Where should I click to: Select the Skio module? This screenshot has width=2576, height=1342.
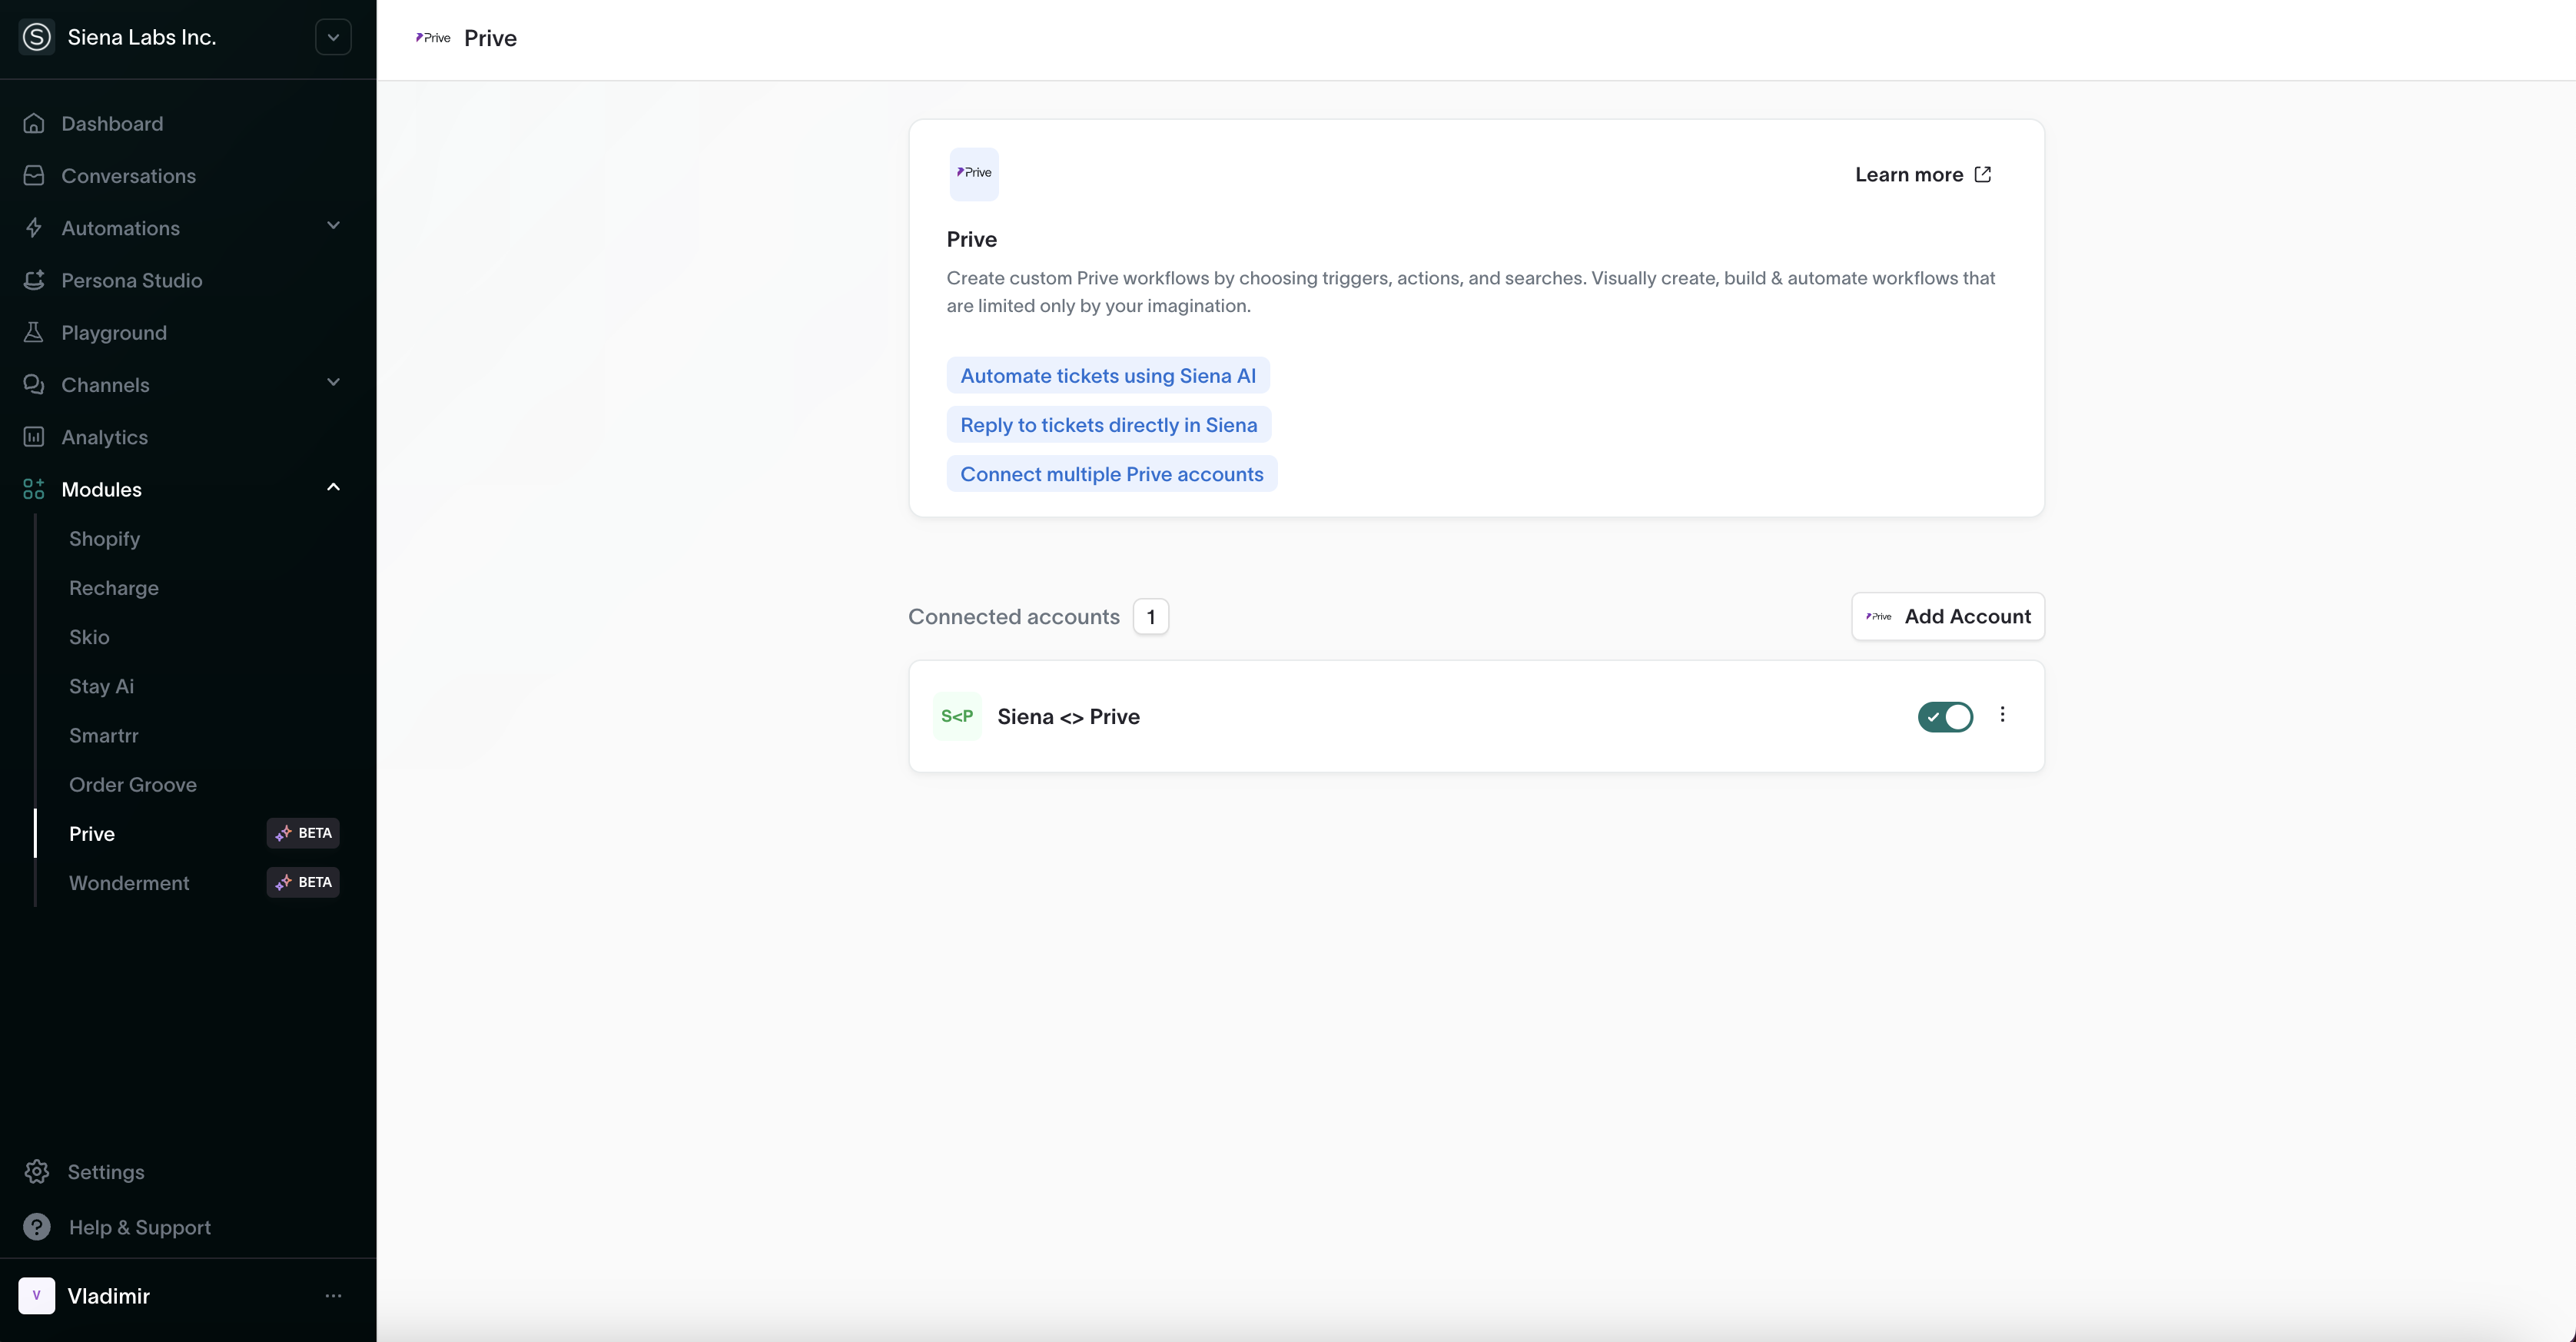coord(89,637)
